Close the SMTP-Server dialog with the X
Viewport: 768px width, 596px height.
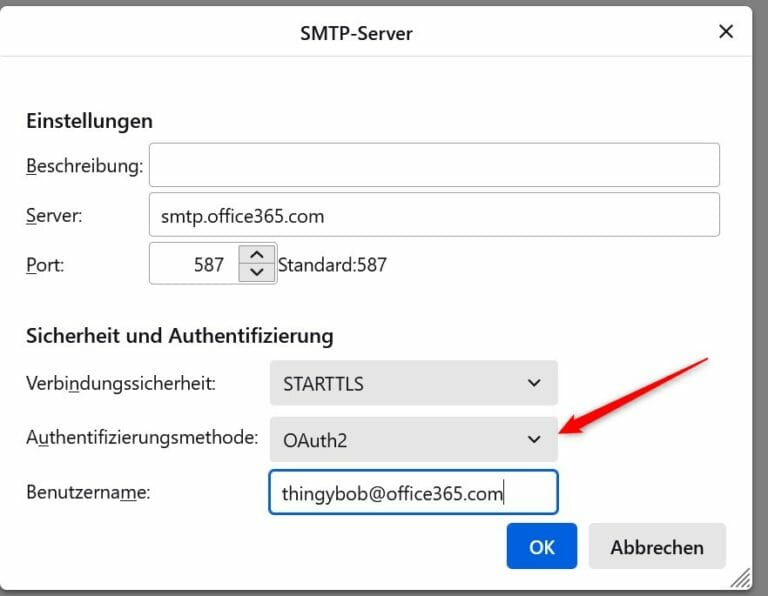[x=726, y=32]
